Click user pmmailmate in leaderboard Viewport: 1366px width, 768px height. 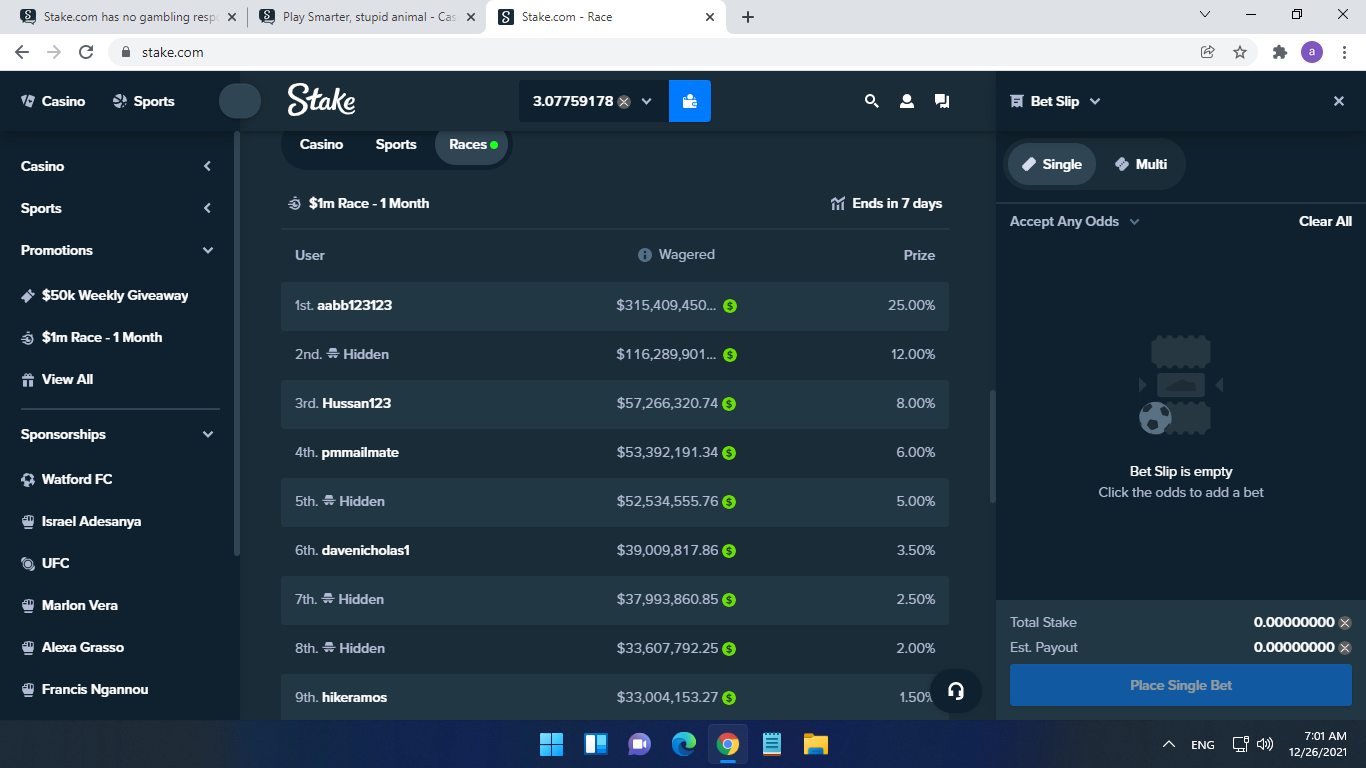(x=360, y=452)
